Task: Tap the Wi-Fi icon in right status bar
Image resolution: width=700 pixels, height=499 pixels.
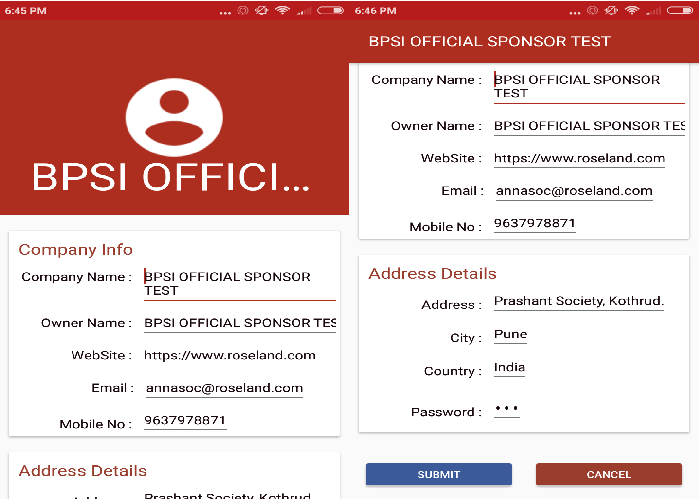Action: pyautogui.click(x=631, y=10)
